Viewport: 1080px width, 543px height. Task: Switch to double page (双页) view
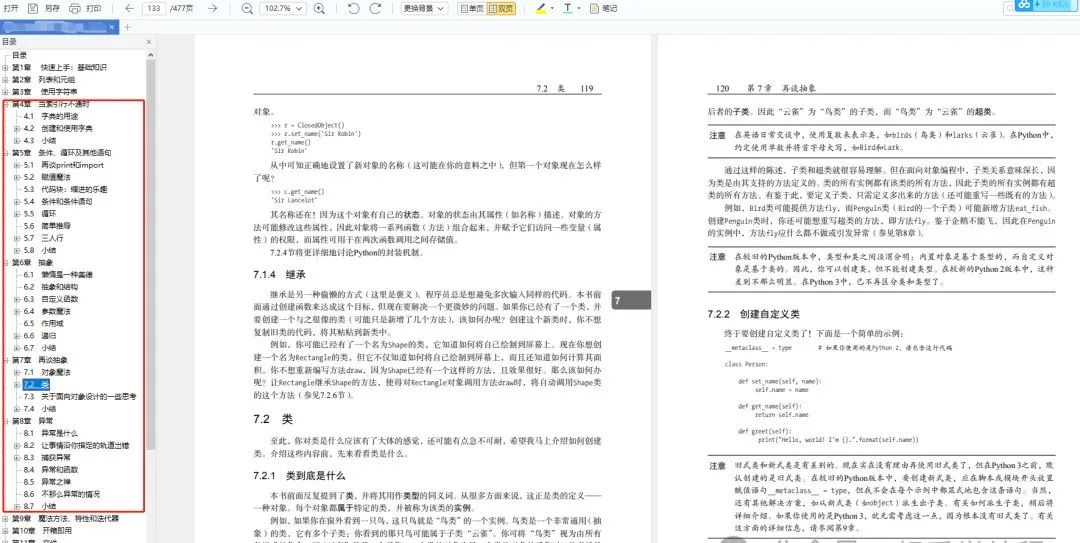[x=501, y=8]
